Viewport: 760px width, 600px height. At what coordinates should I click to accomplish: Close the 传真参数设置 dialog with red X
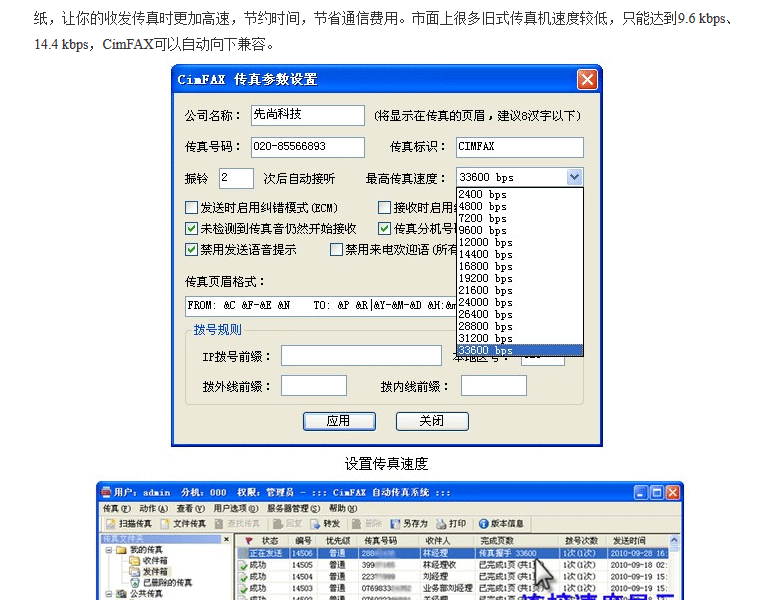pos(587,79)
